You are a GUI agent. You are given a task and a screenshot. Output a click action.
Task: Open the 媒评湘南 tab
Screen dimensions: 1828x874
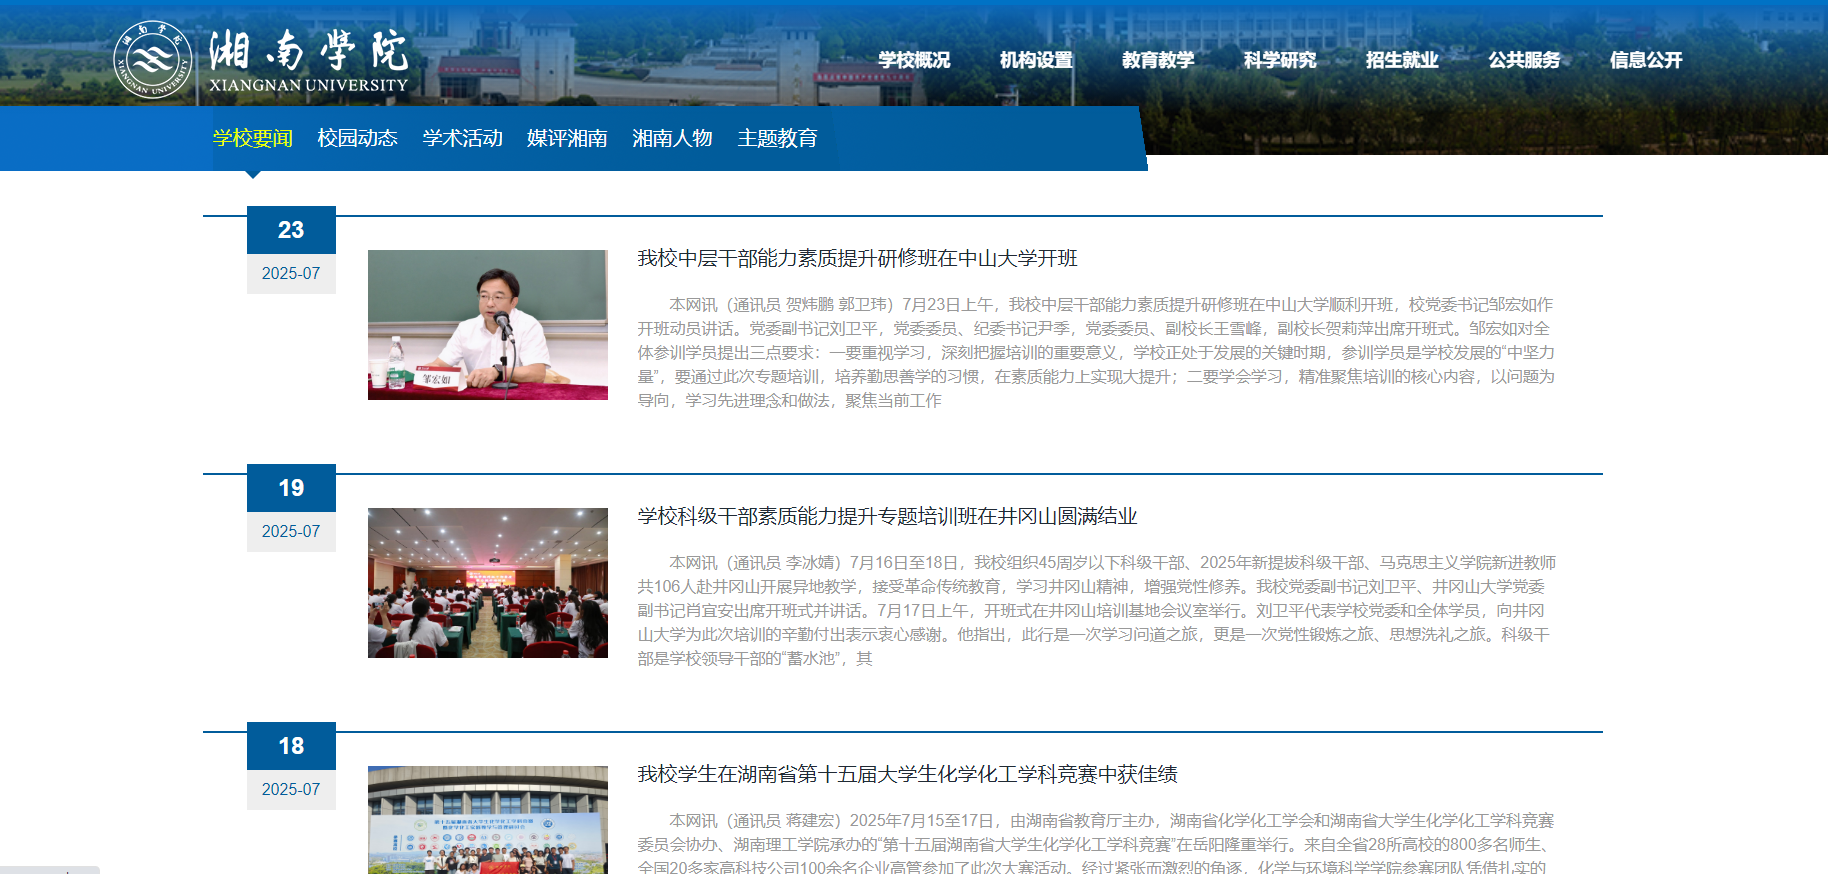pyautogui.click(x=568, y=138)
